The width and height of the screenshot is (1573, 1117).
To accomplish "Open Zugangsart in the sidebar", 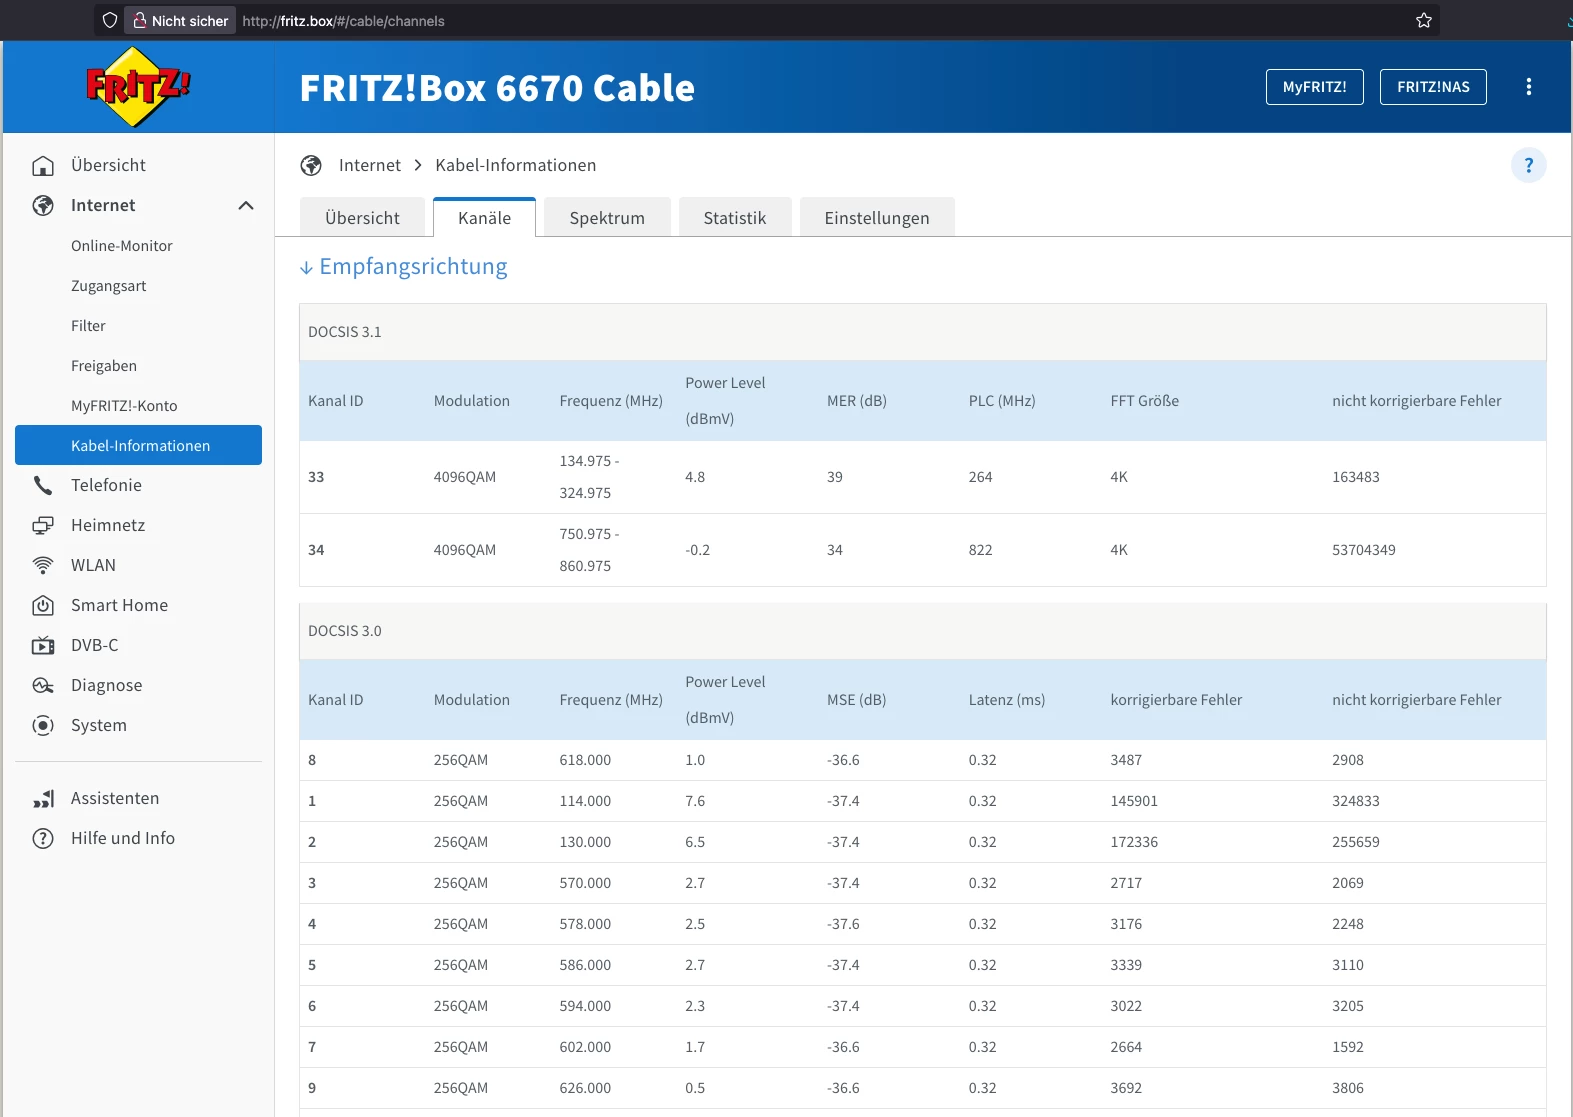I will point(109,286).
